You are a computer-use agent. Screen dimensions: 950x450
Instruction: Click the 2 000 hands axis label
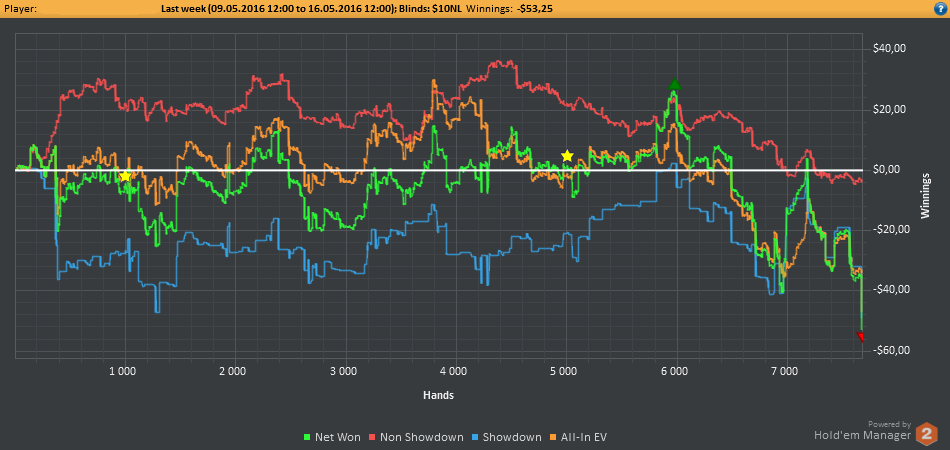(x=234, y=369)
